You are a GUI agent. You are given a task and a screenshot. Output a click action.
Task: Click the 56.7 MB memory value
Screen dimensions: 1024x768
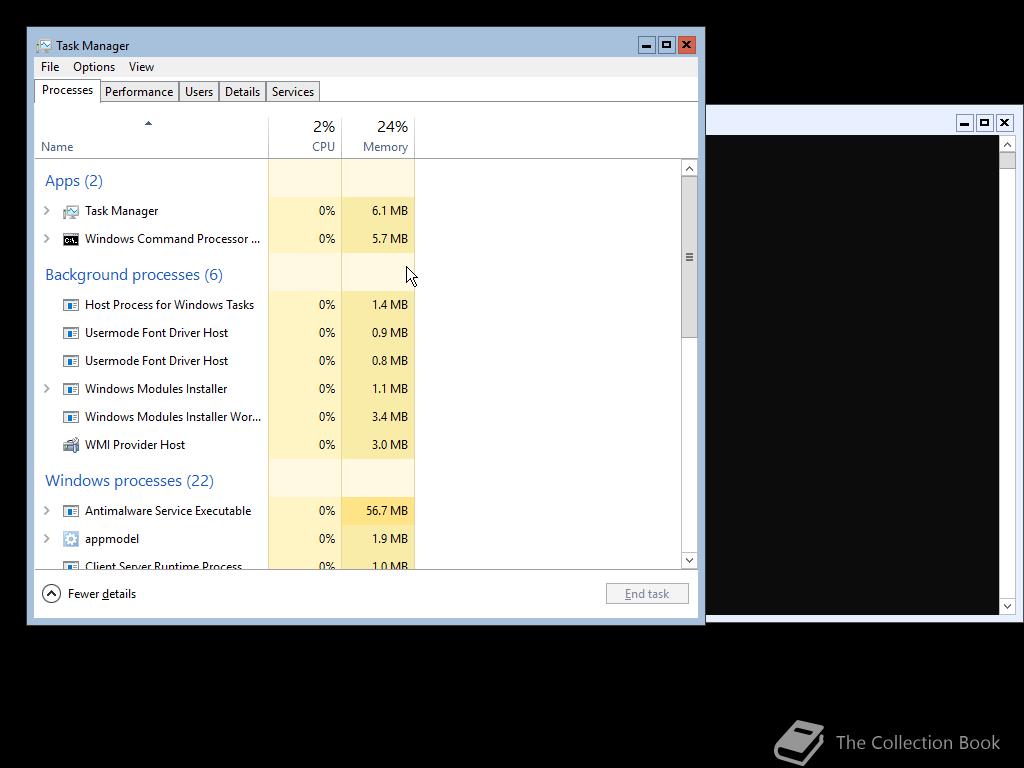(387, 511)
